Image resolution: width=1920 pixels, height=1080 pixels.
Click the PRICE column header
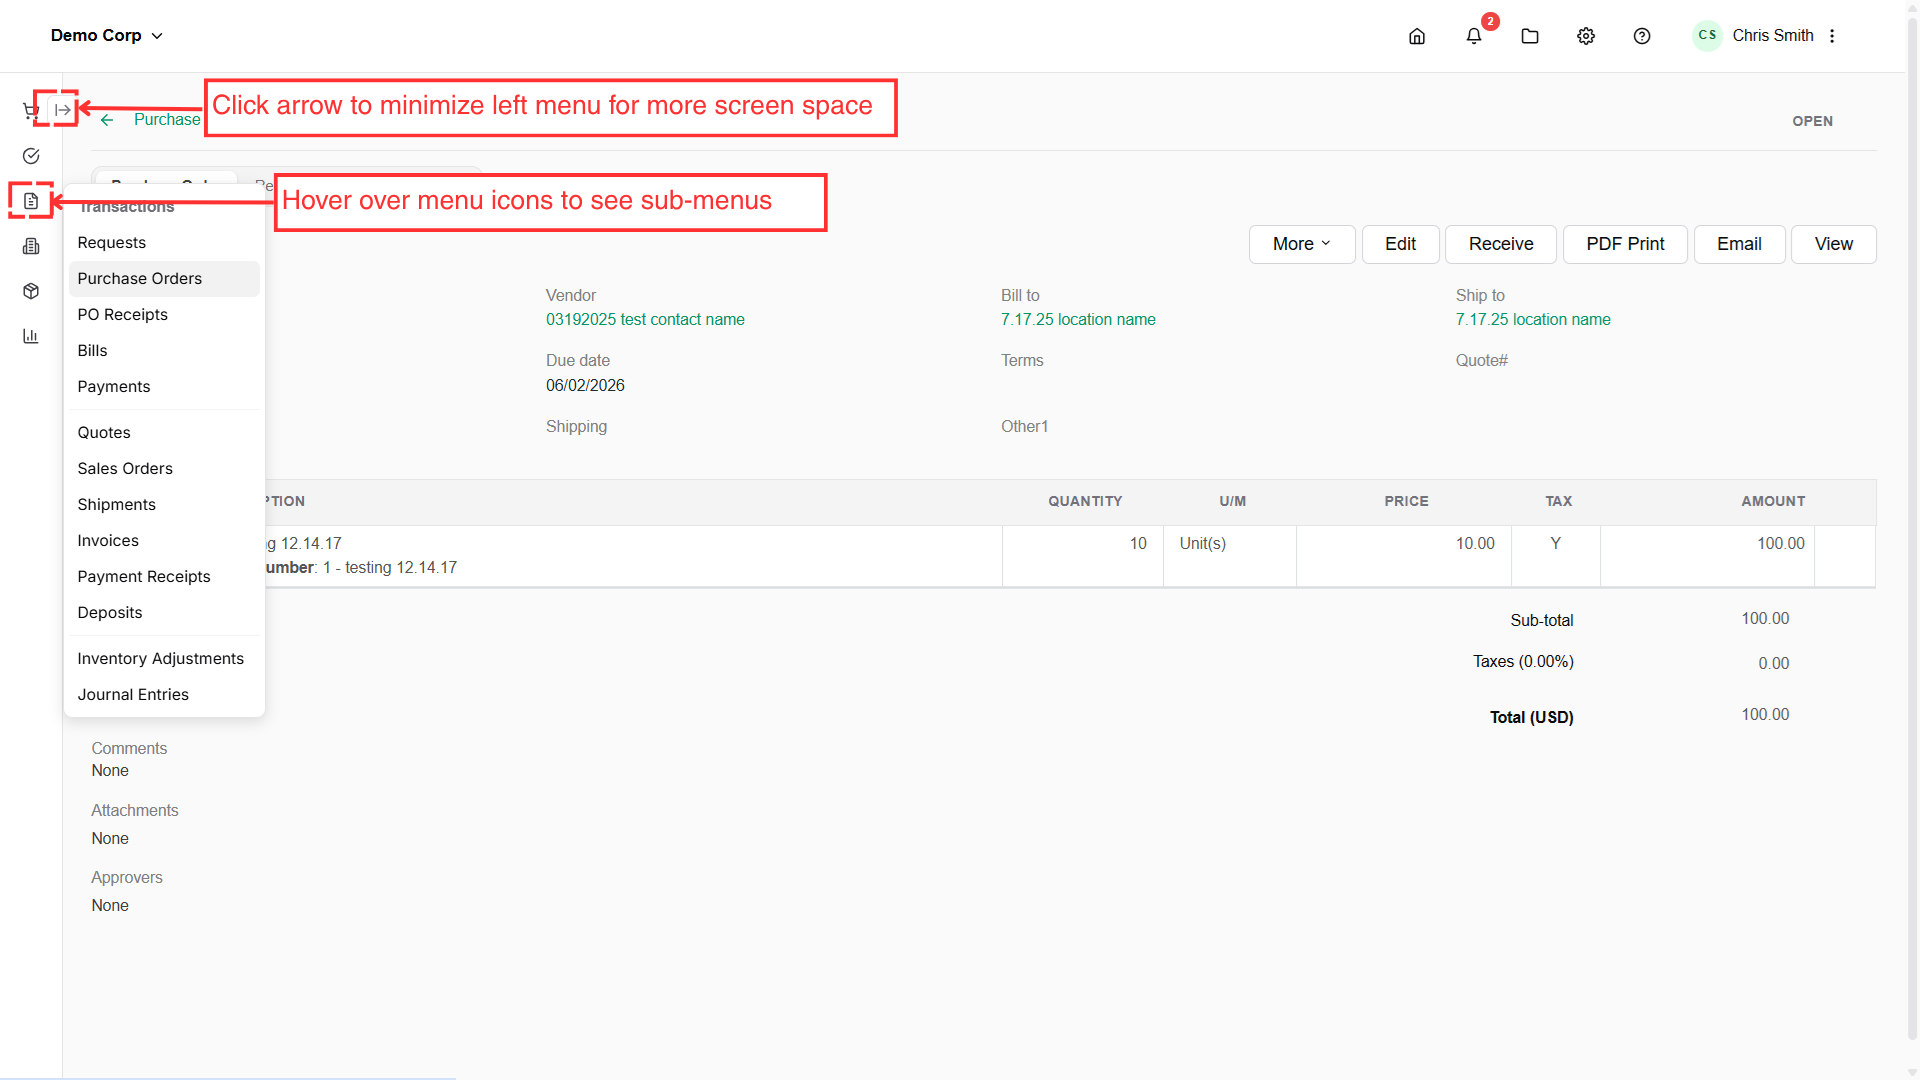coord(1406,502)
